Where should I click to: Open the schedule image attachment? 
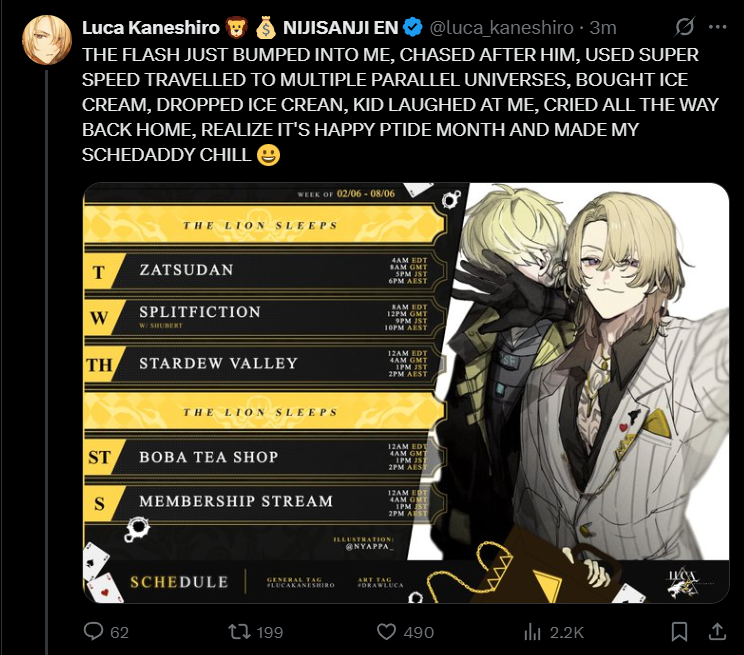tap(406, 393)
